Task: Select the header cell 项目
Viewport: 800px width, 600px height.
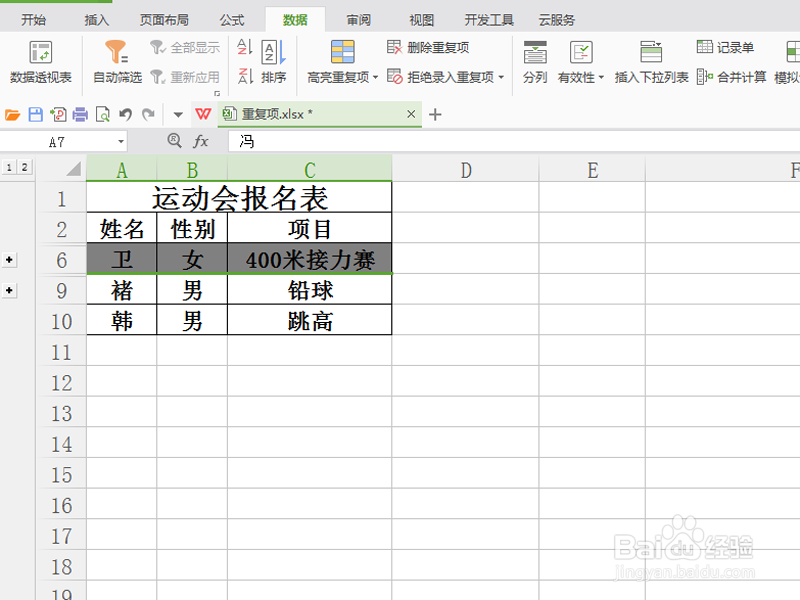Action: (x=310, y=229)
